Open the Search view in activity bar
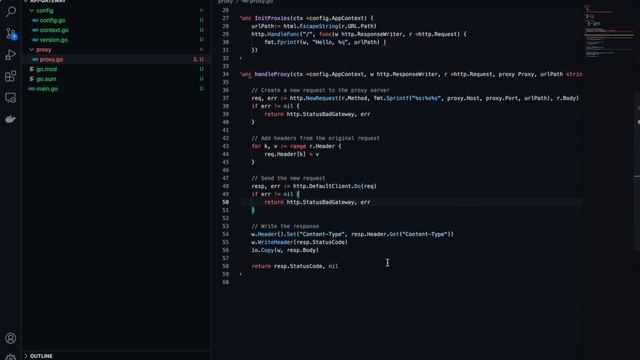The width and height of the screenshot is (640, 360). pos(11,11)
